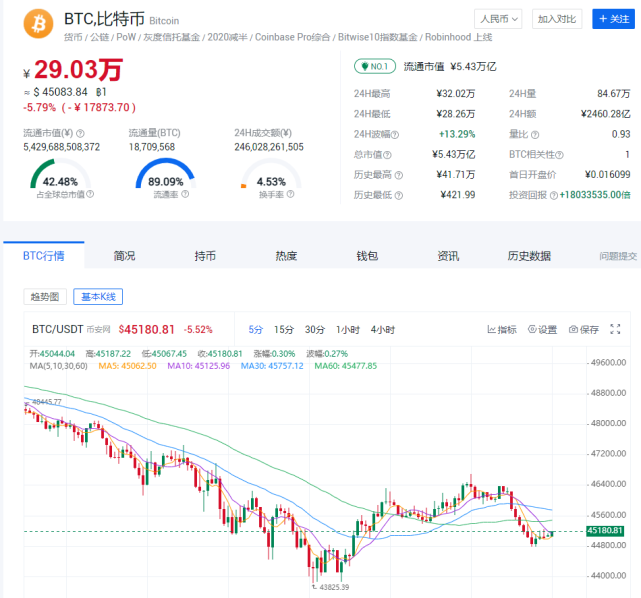The image size is (641, 598).
Task: Click the 2020减半 tag
Action: pos(227,37)
